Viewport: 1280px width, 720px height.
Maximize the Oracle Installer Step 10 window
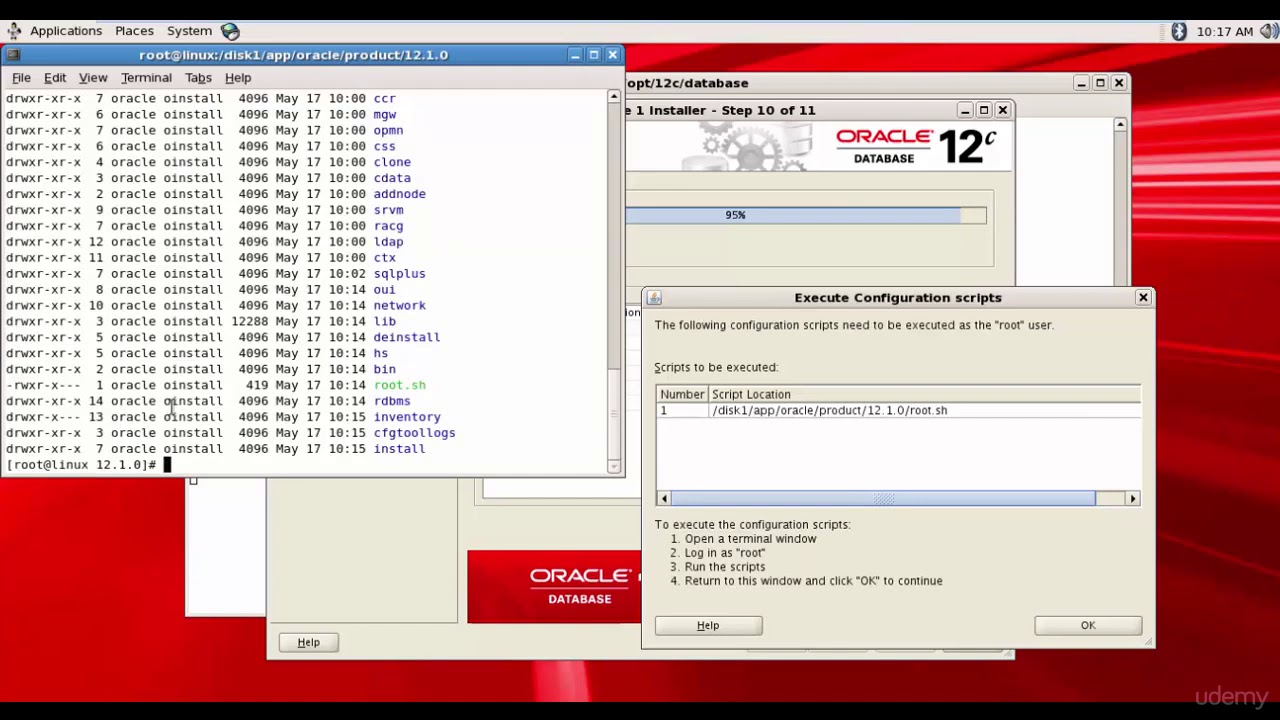coord(984,110)
